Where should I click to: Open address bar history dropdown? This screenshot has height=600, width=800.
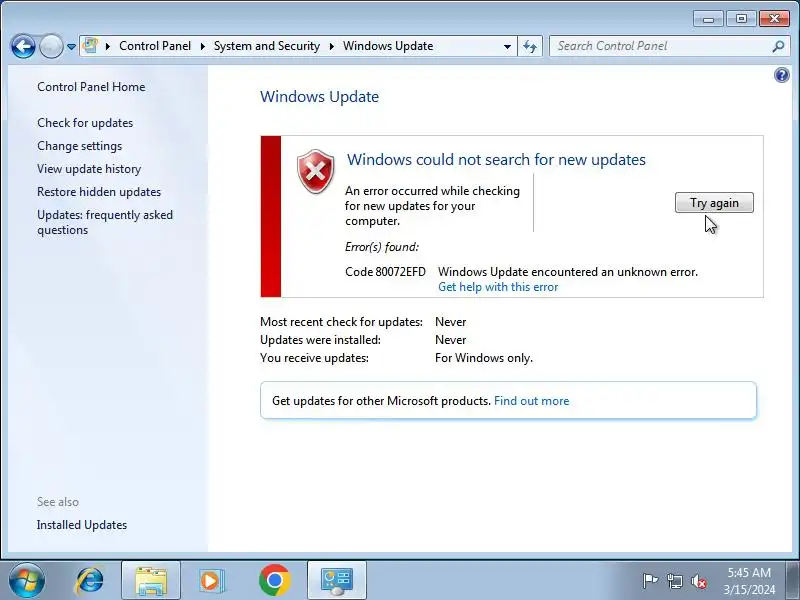tap(507, 46)
